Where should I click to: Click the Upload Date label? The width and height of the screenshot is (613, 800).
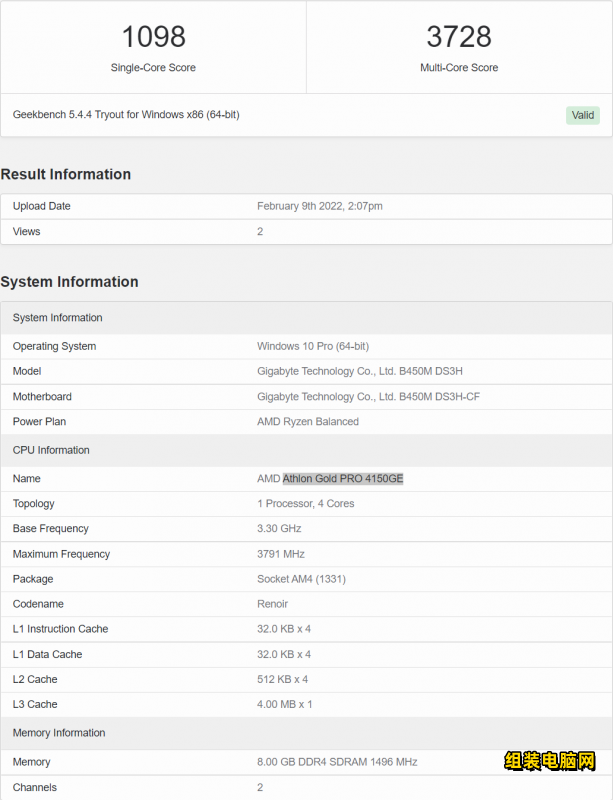(41, 206)
